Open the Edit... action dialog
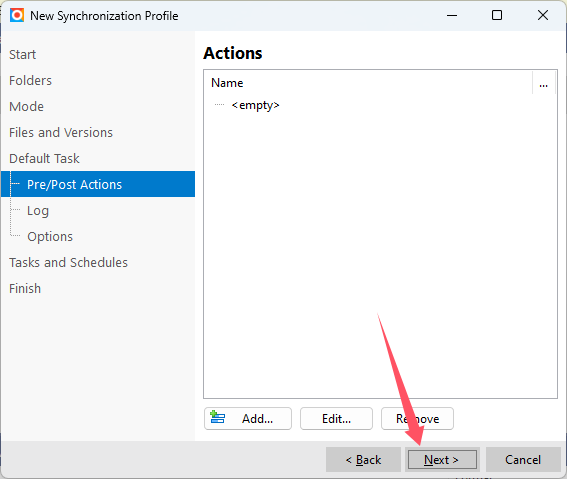The width and height of the screenshot is (567, 479). [x=336, y=419]
